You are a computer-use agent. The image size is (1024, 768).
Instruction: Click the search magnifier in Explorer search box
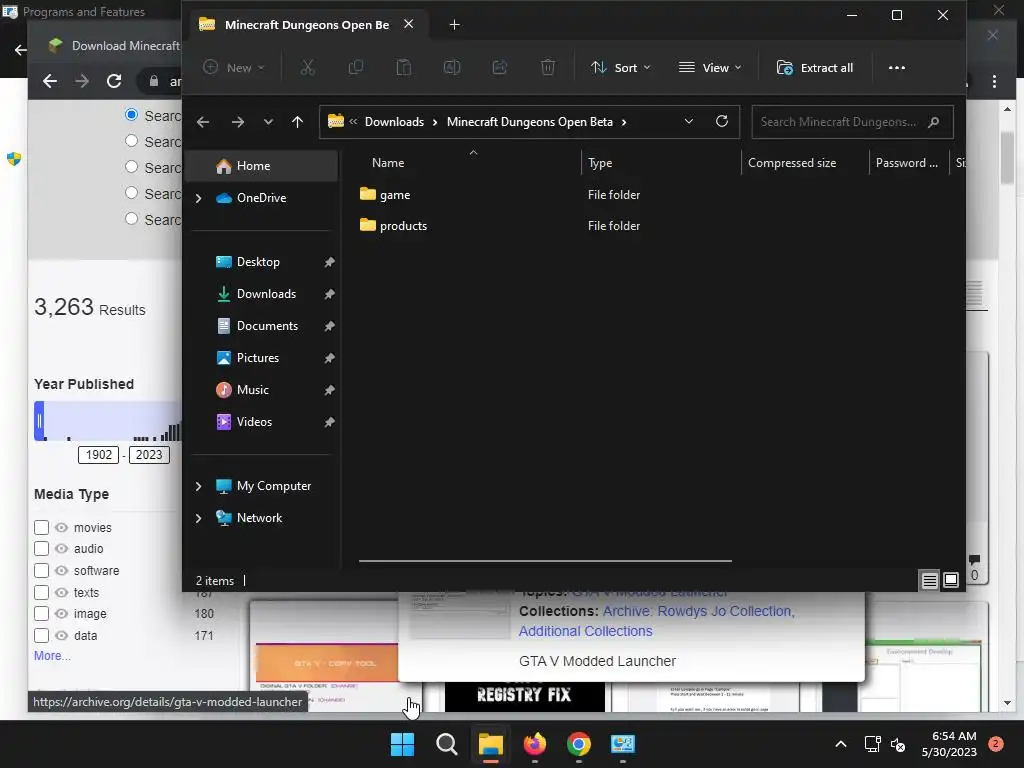tap(934, 122)
